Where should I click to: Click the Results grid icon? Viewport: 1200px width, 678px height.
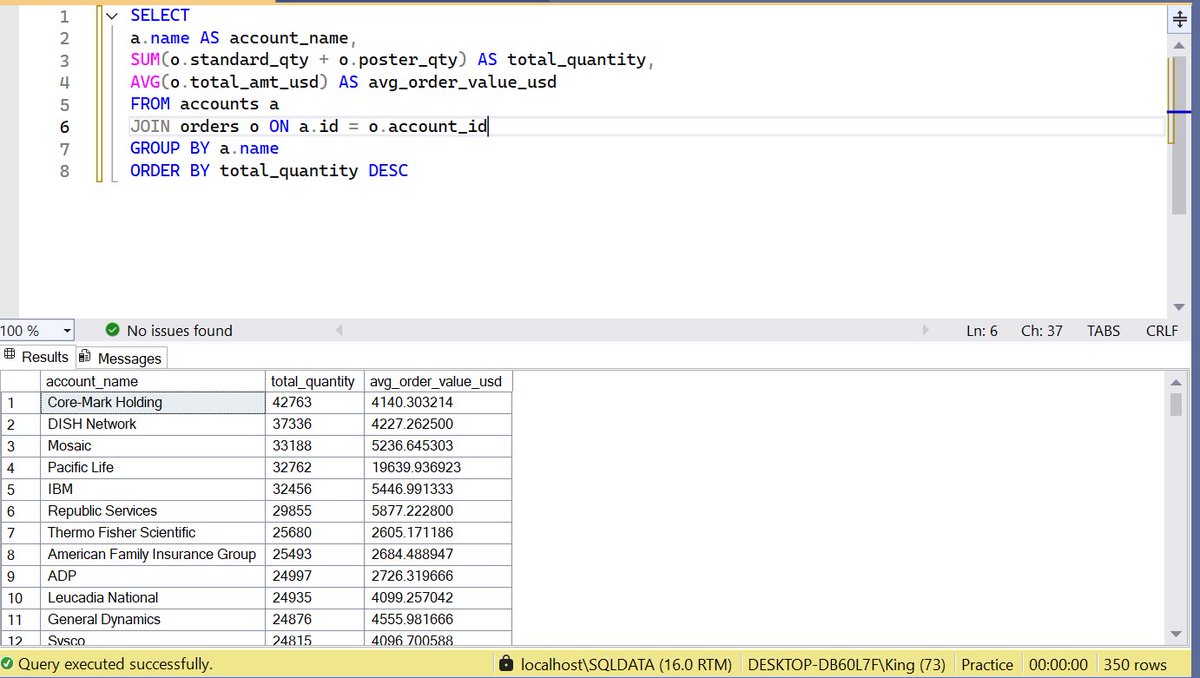(10, 357)
